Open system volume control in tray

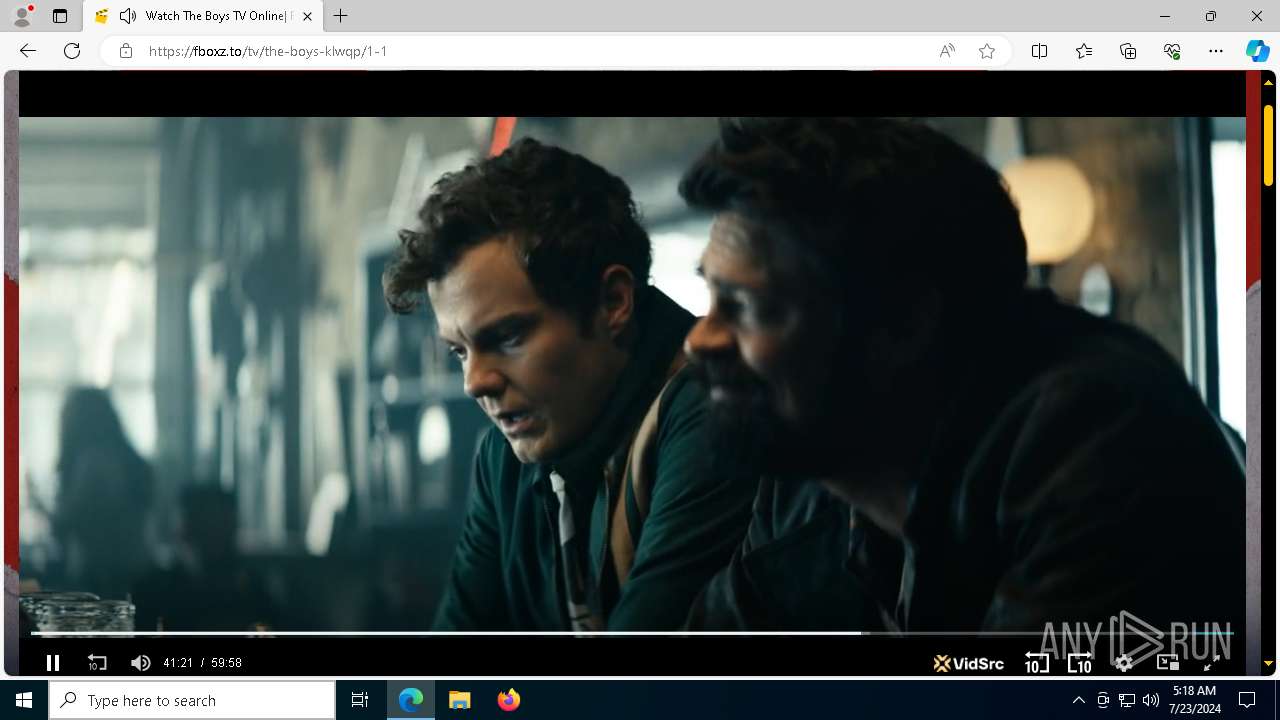pos(1151,700)
